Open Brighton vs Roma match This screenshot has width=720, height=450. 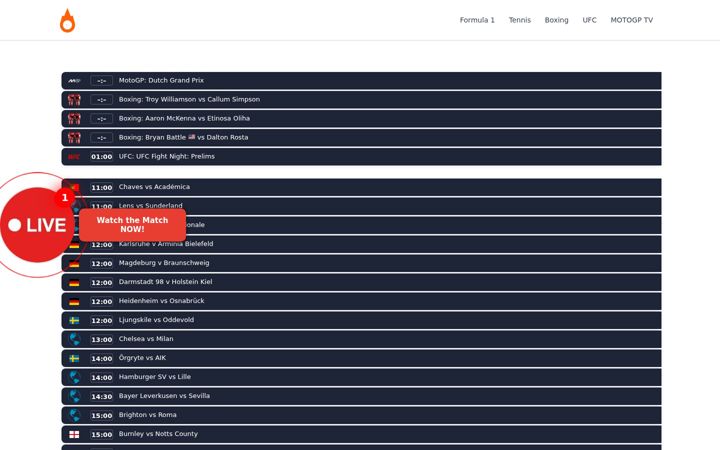click(361, 416)
